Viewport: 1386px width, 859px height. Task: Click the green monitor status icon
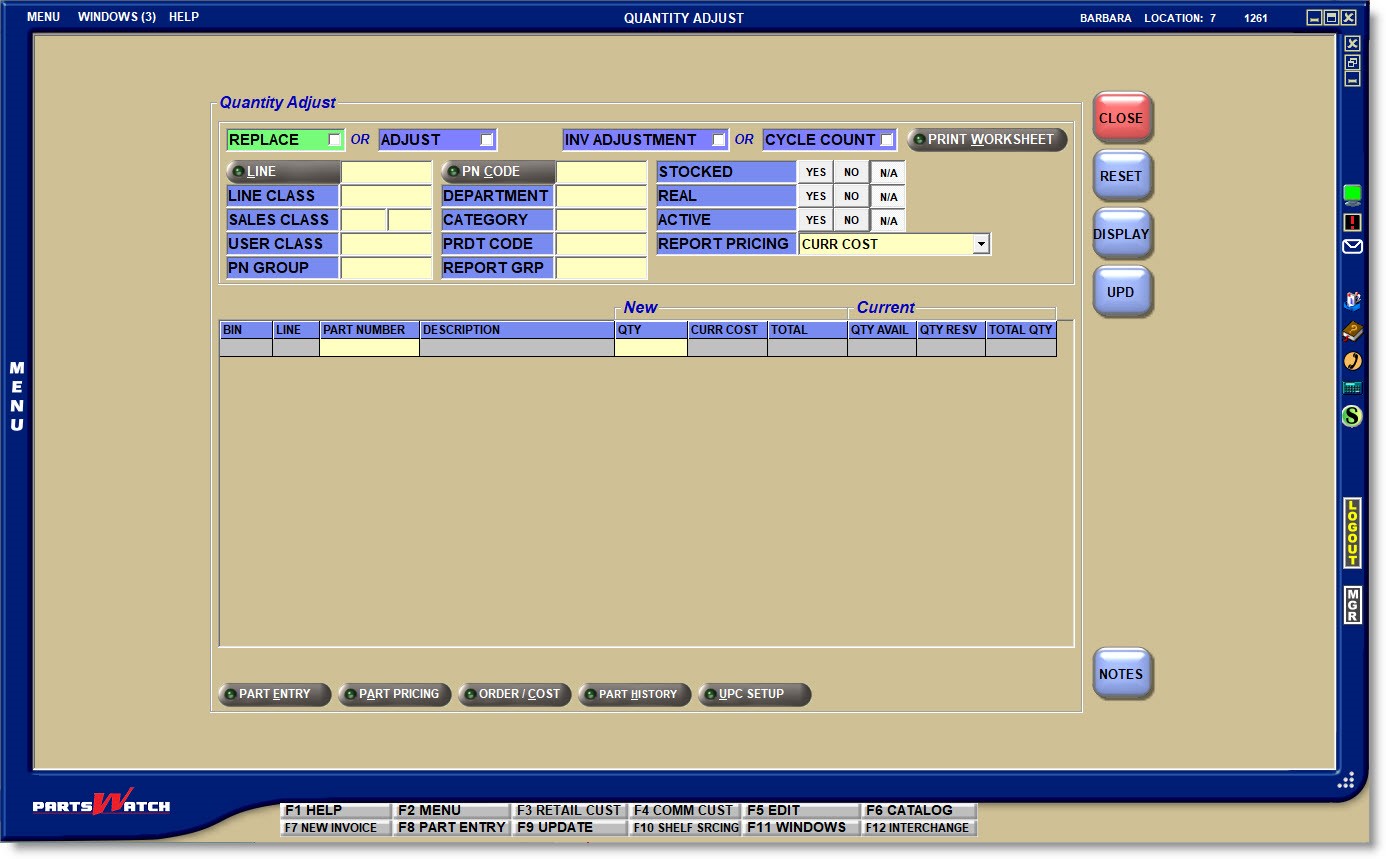coord(1352,194)
